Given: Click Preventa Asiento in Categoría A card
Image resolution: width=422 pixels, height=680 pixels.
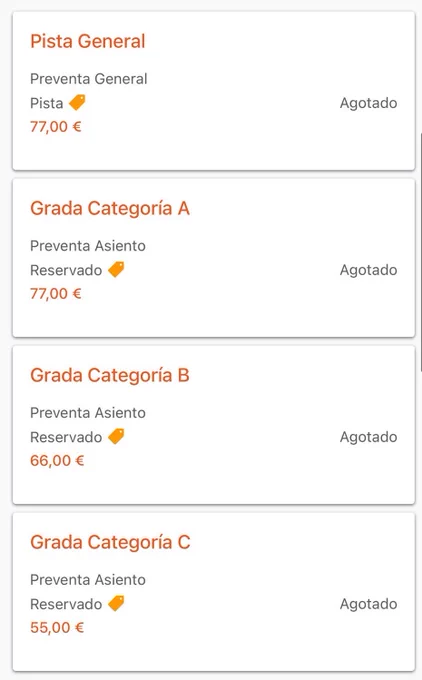Looking at the screenshot, I should click(88, 246).
